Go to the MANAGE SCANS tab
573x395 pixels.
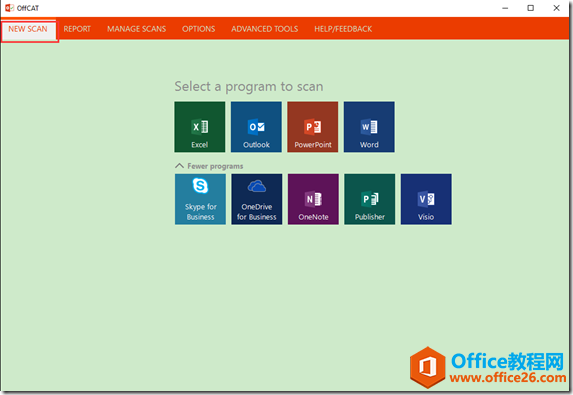137,29
